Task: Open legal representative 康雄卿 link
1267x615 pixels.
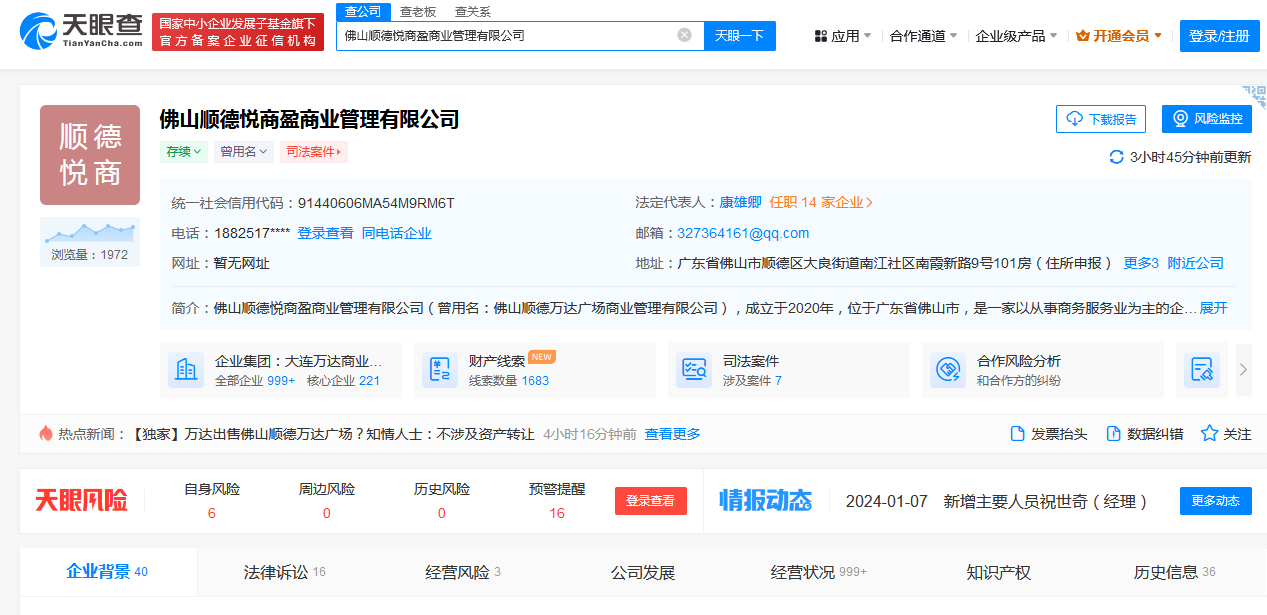Action: point(740,202)
